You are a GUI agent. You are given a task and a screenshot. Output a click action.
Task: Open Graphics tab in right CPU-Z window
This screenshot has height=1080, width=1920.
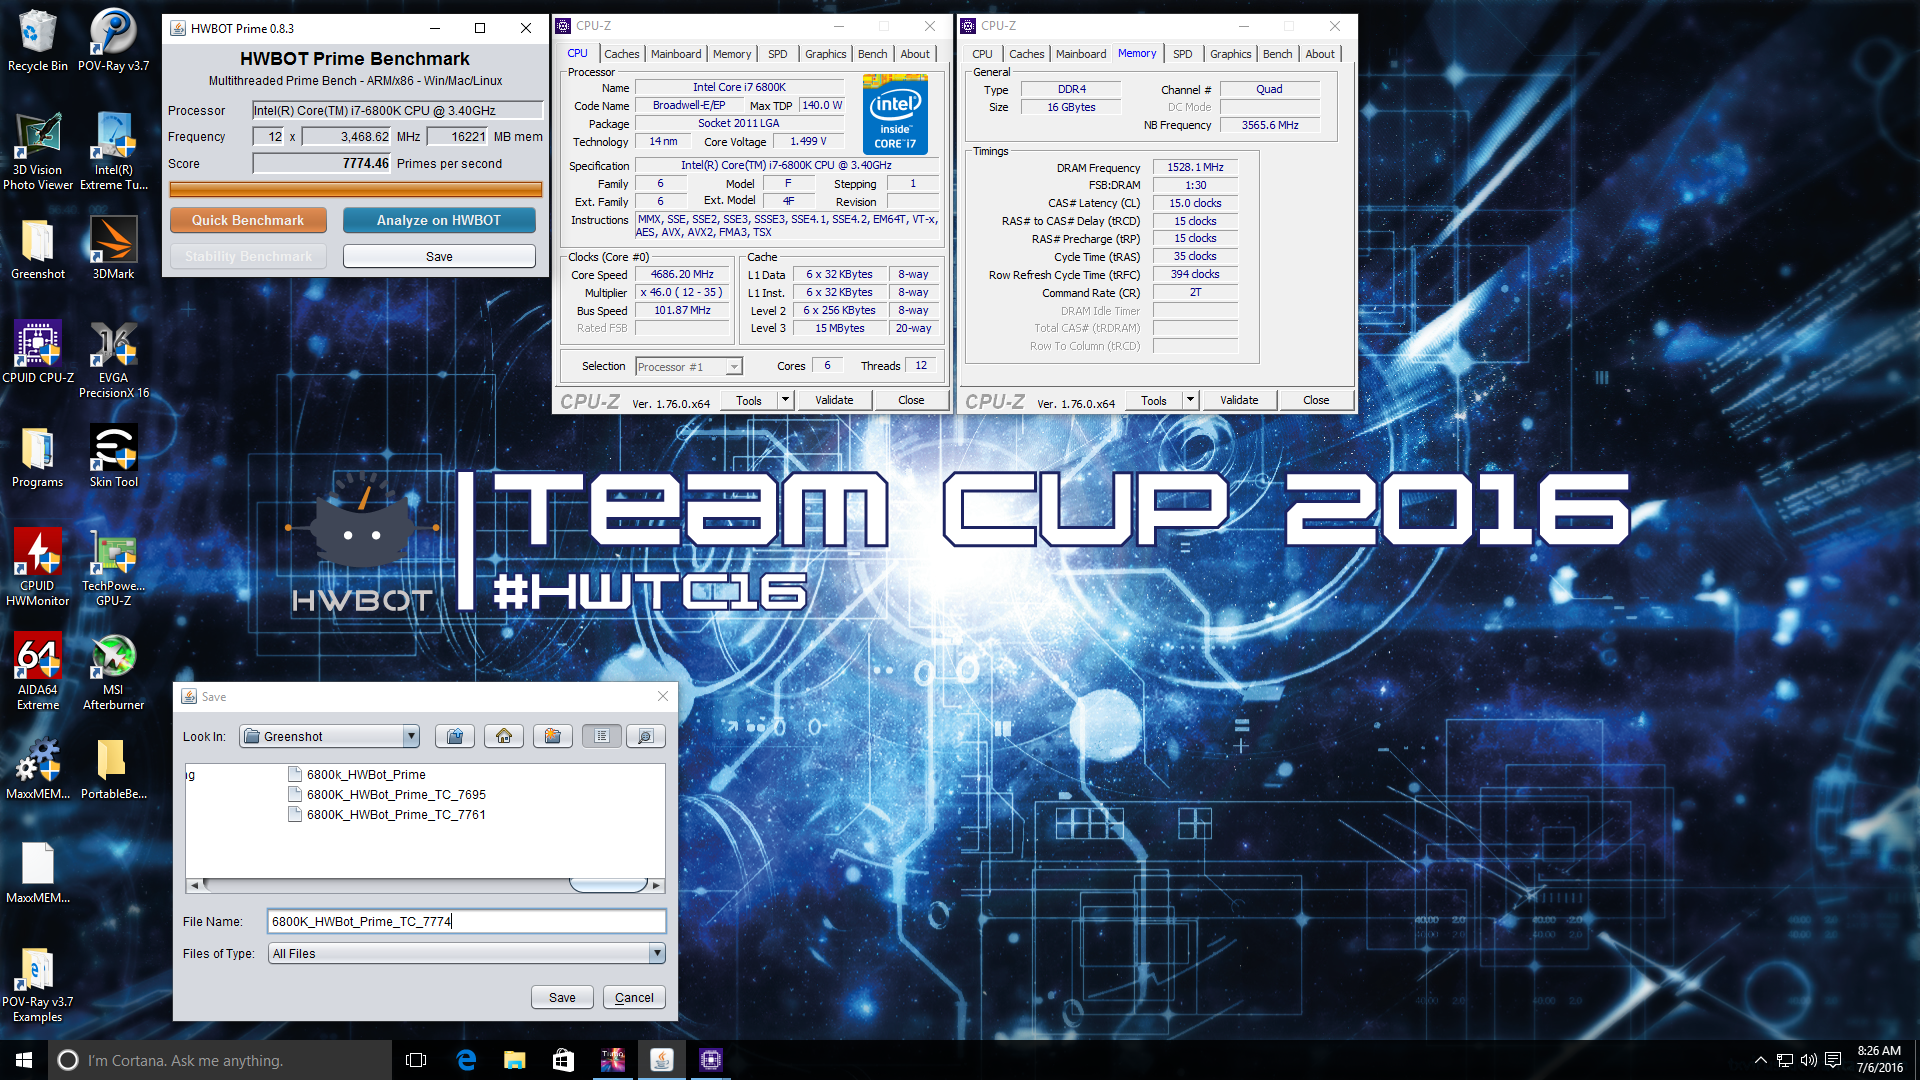tap(1231, 54)
